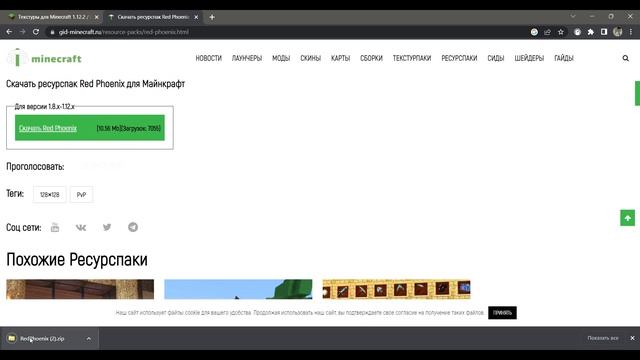Open the СБОРКИ menu item
Viewport: 640px width, 360px height.
pos(371,58)
